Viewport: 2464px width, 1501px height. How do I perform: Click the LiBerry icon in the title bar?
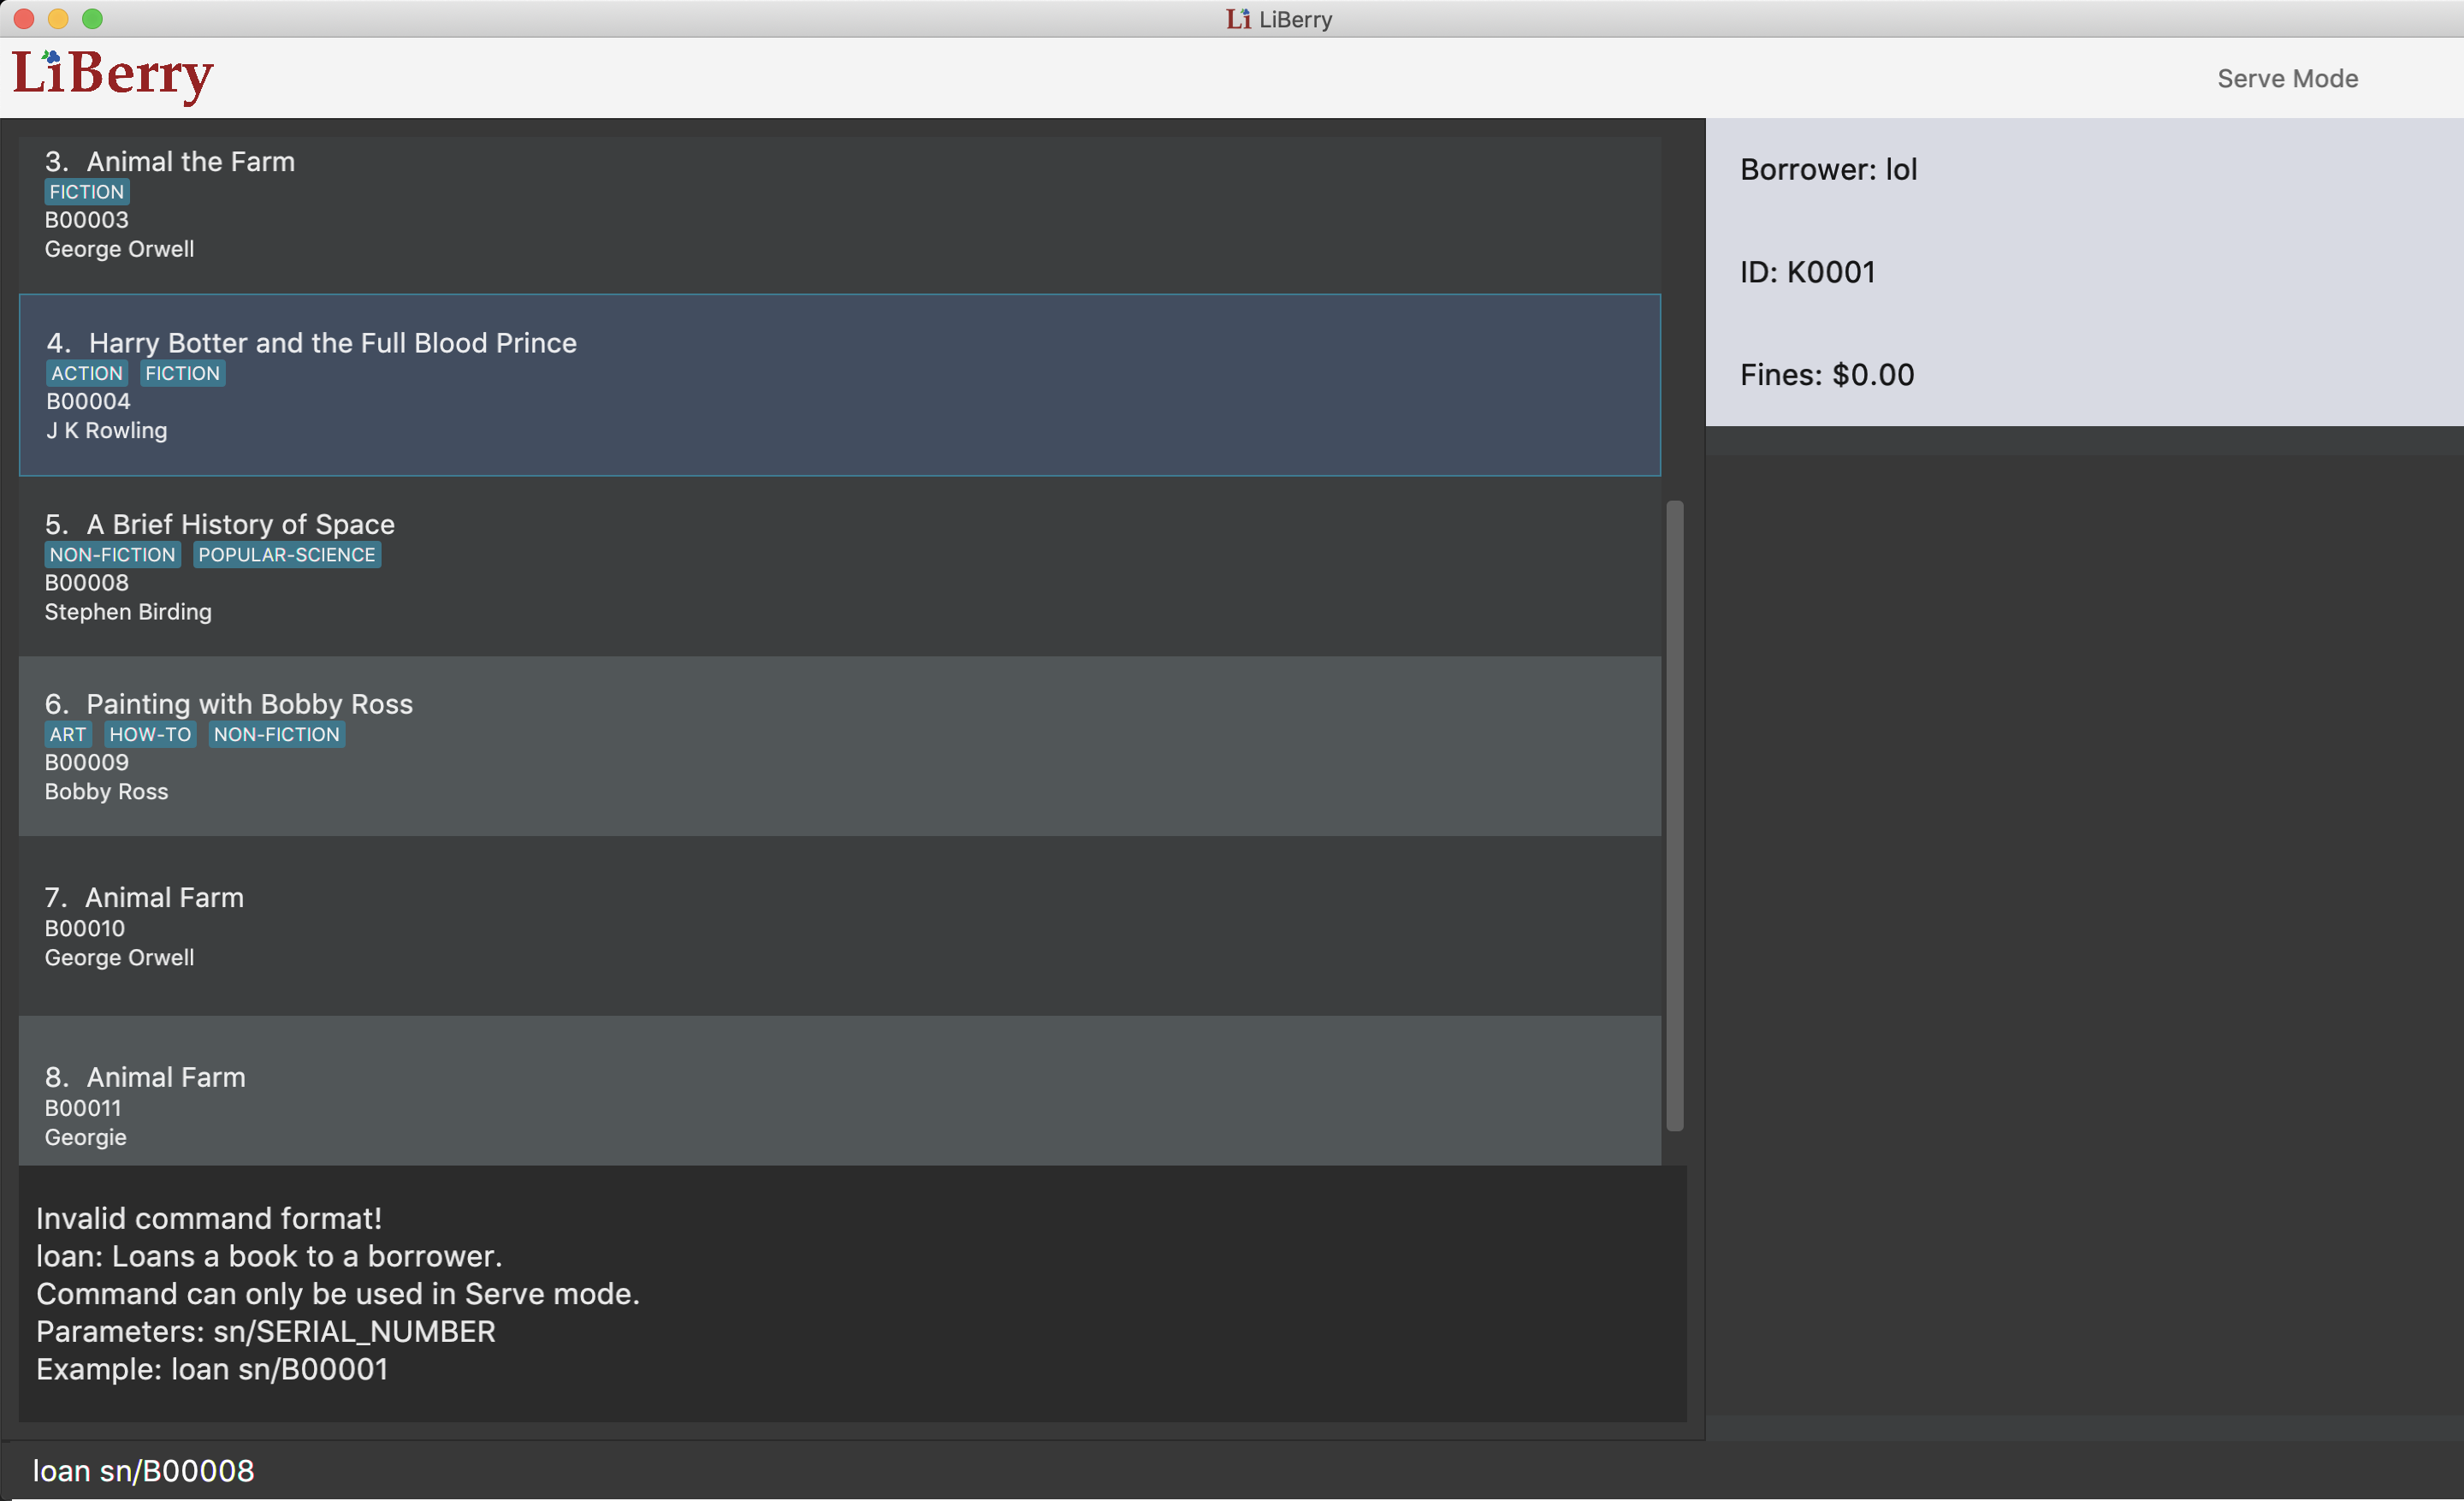[x=1238, y=19]
